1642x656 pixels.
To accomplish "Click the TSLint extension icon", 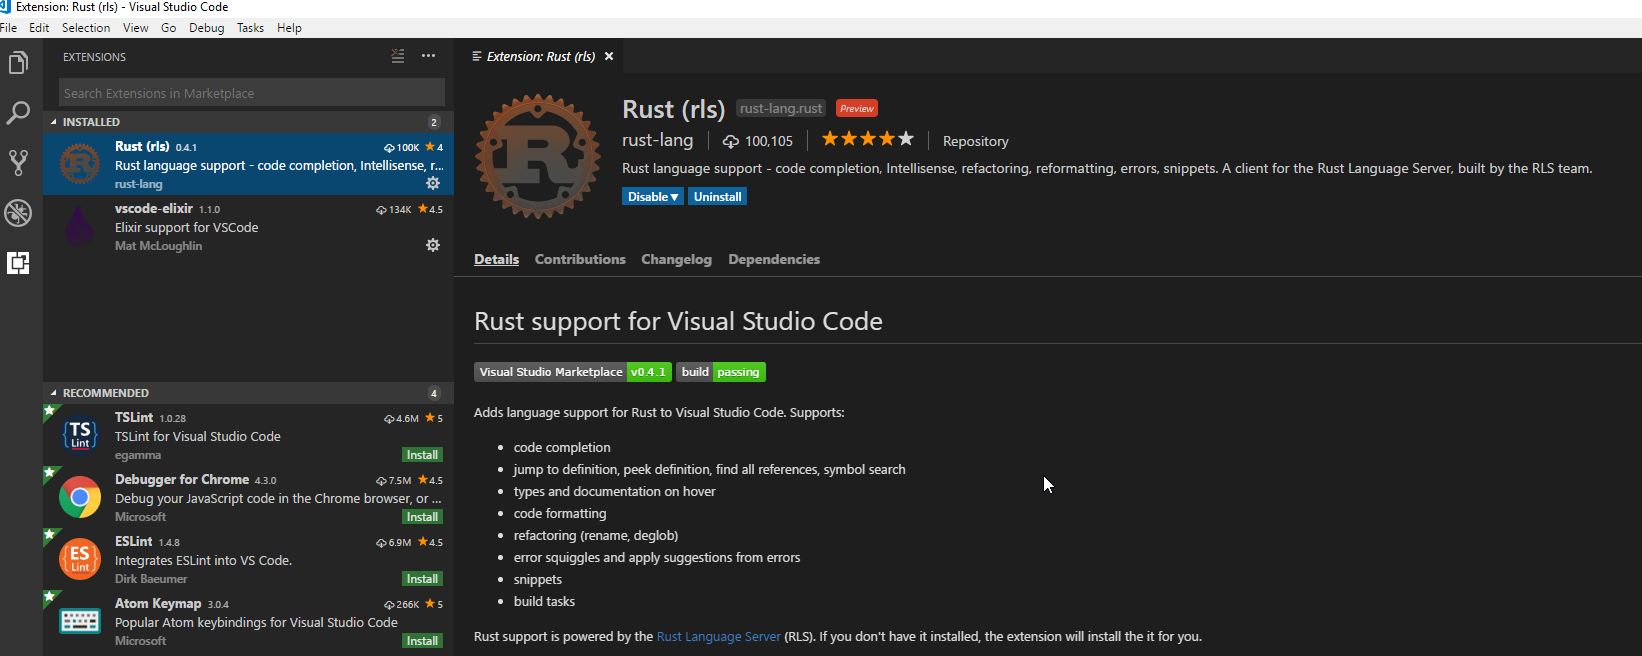I will point(80,435).
